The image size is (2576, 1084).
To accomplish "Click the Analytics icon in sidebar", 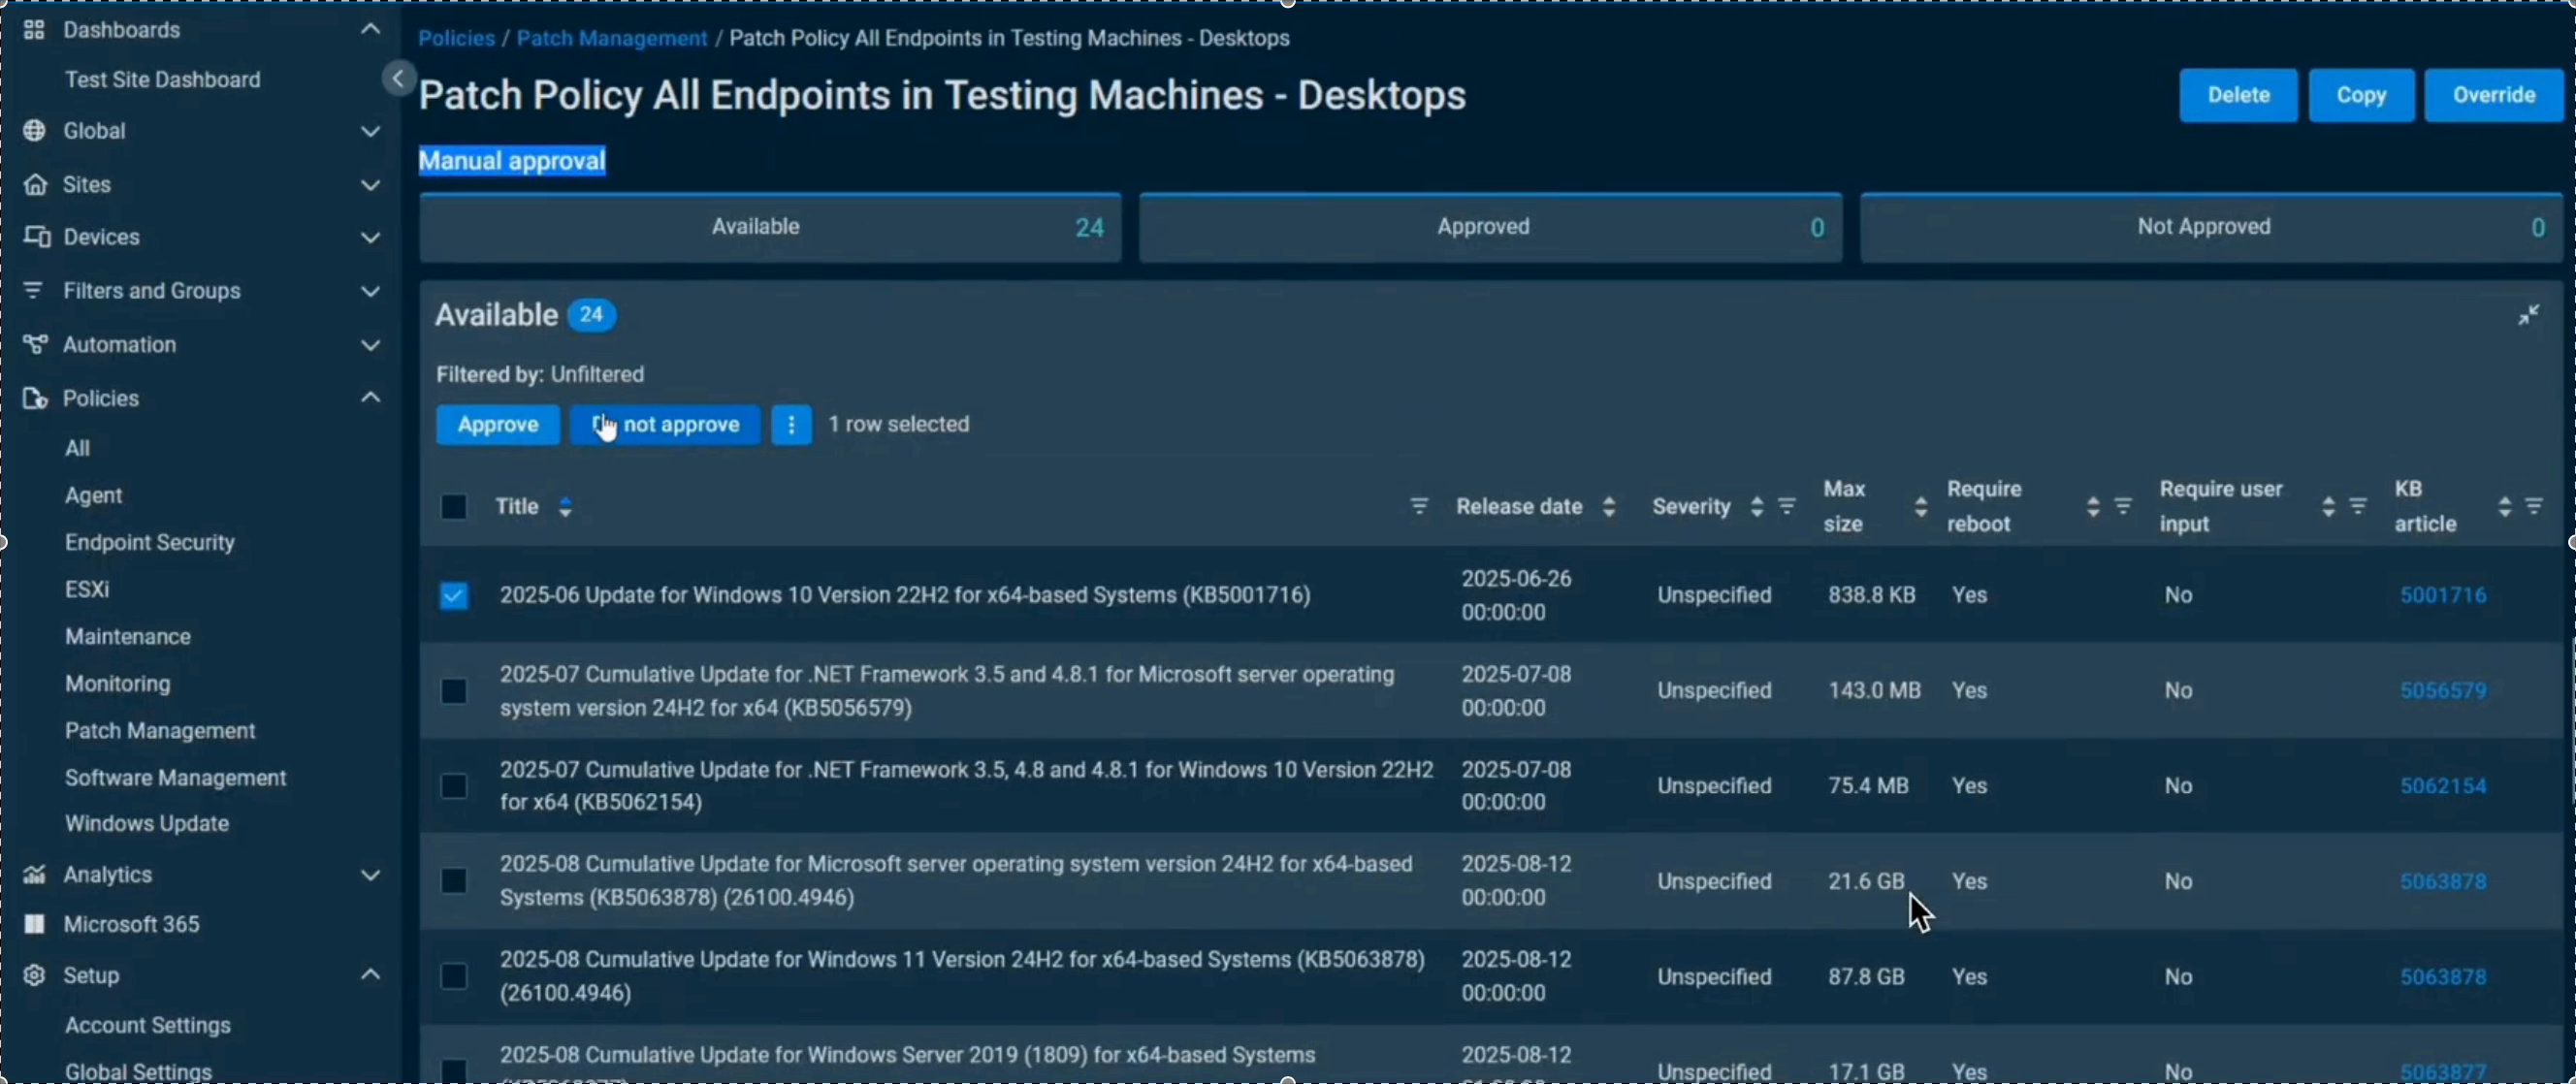I will tap(34, 874).
